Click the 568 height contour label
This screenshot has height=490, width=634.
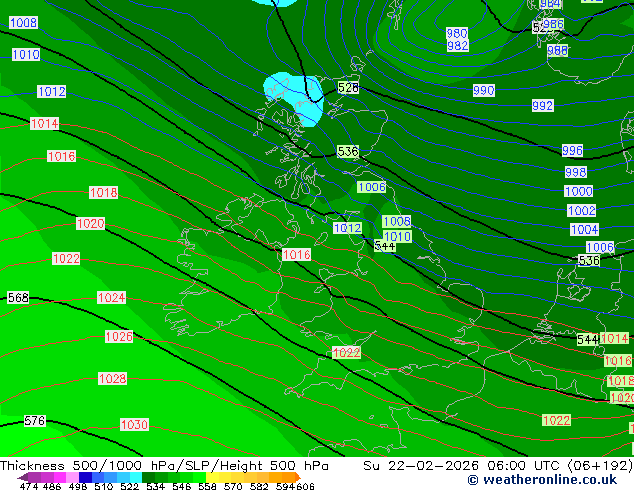[18, 298]
